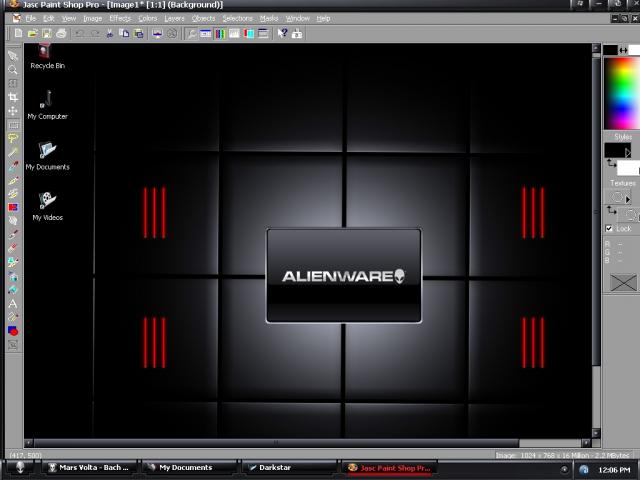
Task: Click the Open file folder icon
Action: 33,33
